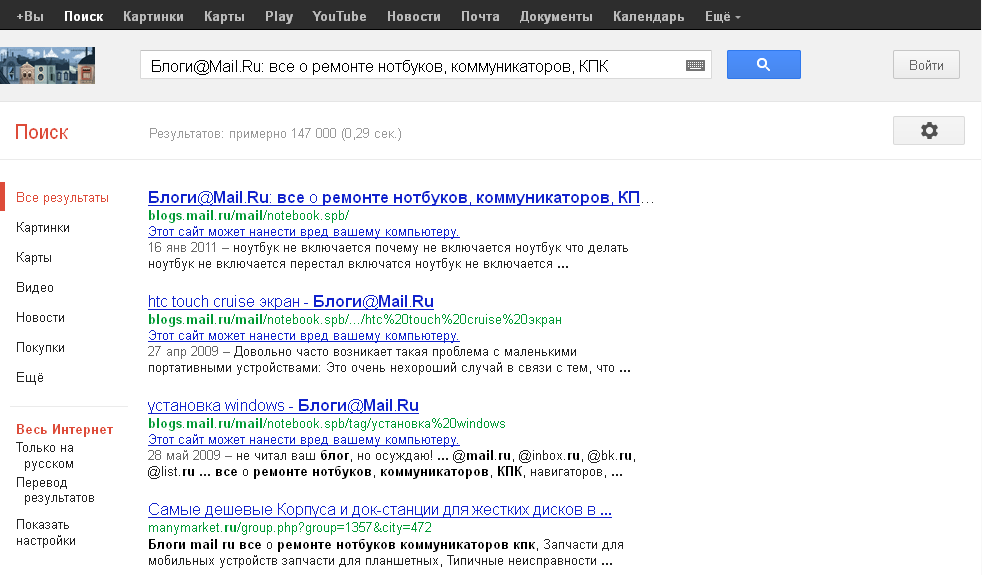
Task: Go to YouTube from top bar
Action: click(339, 17)
